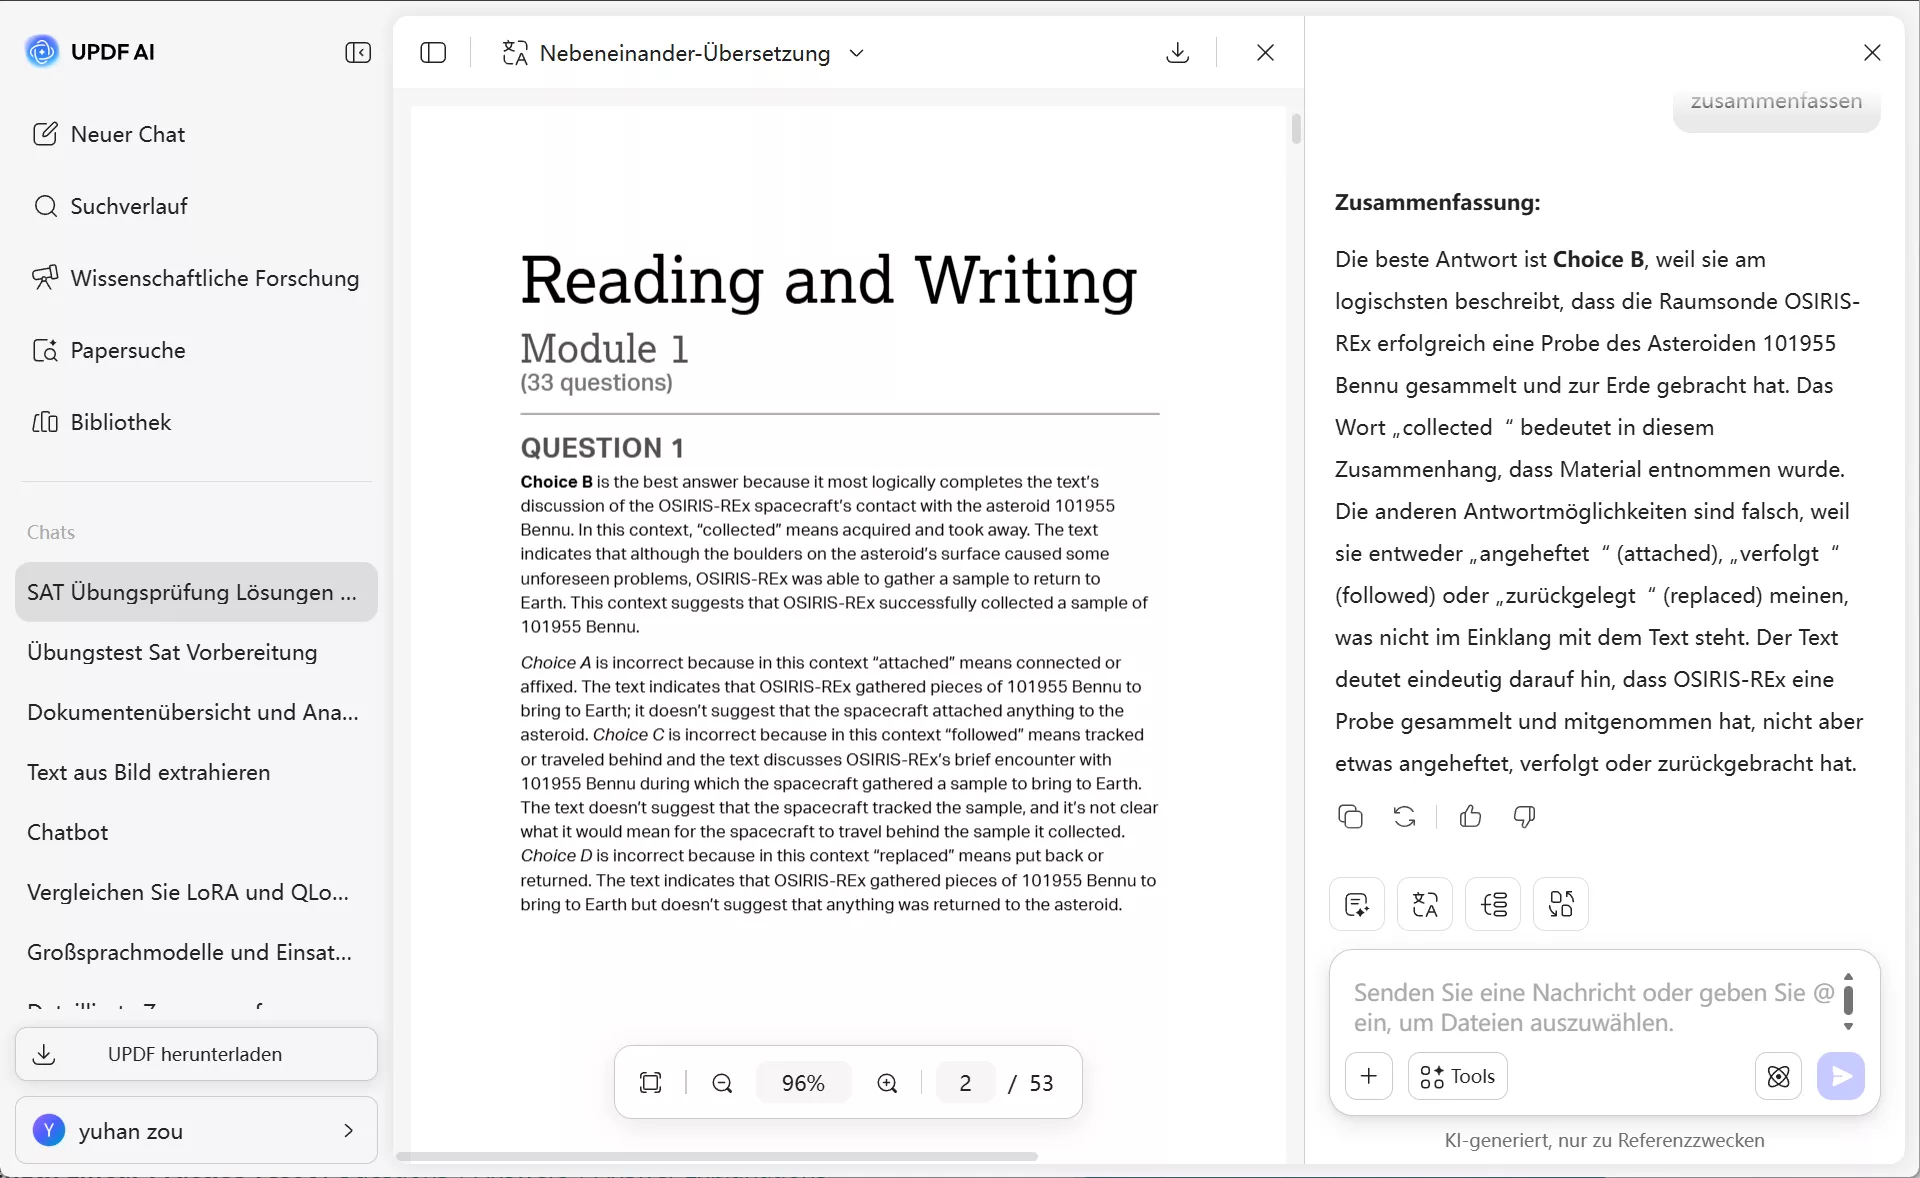Give thumbs down to the summary
The width and height of the screenshot is (1920, 1178).
coord(1524,817)
